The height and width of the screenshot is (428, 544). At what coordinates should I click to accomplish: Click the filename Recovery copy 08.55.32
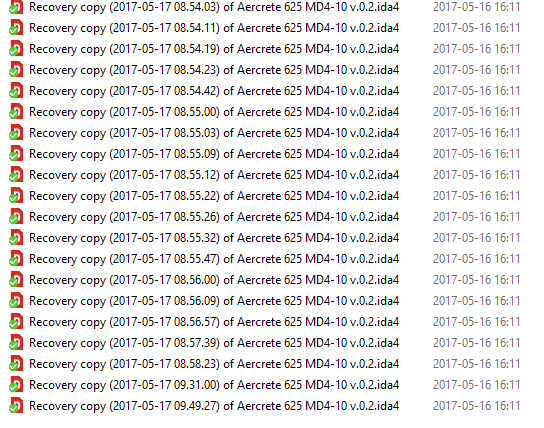pyautogui.click(x=214, y=238)
